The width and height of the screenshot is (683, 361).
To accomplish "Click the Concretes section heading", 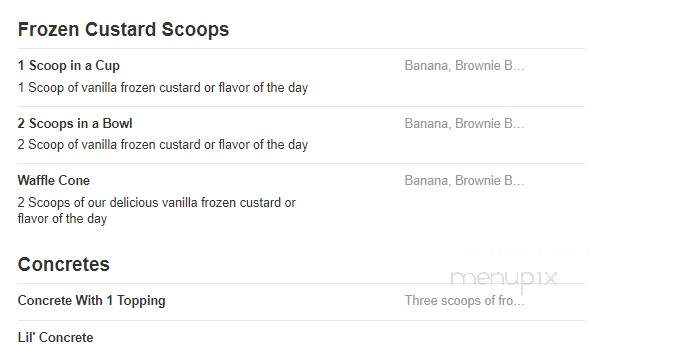I will [64, 264].
